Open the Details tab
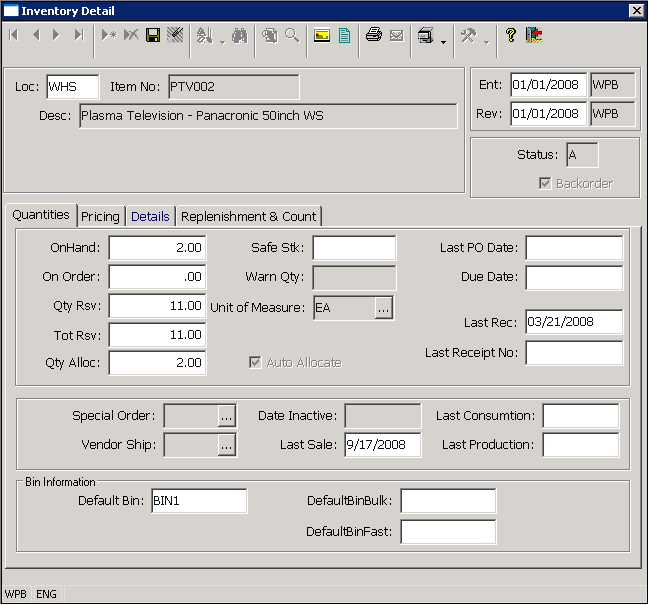Screen dimensions: 649x605 pyautogui.click(x=150, y=216)
